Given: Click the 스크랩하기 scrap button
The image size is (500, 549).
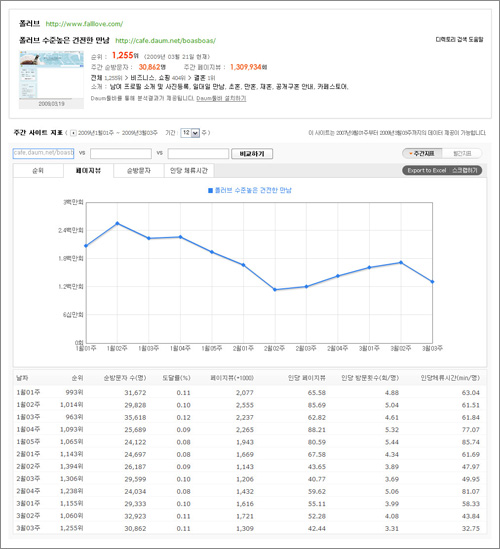Looking at the screenshot, I should pyautogui.click(x=465, y=171).
